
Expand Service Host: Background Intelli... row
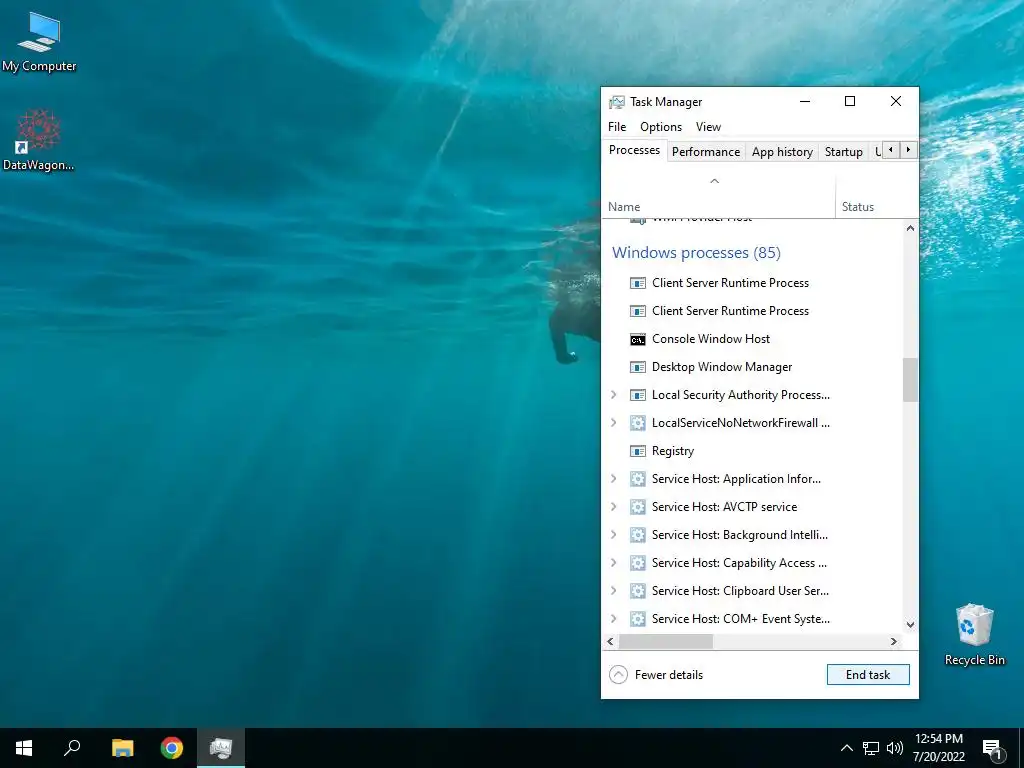(613, 535)
